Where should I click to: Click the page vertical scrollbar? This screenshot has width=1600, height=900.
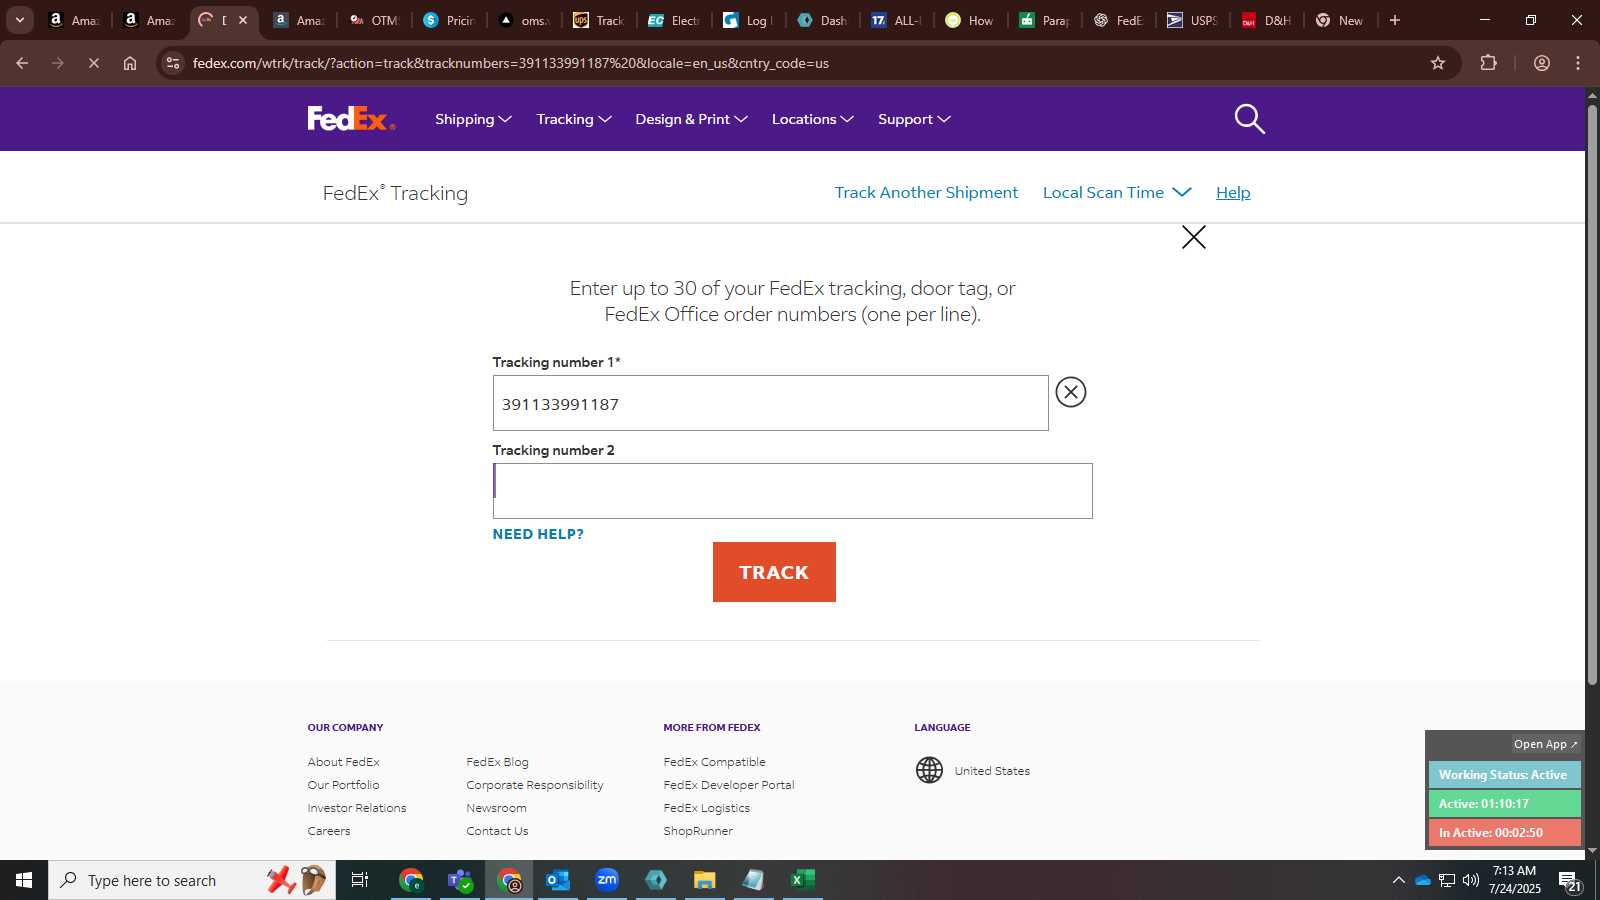tap(1592, 395)
